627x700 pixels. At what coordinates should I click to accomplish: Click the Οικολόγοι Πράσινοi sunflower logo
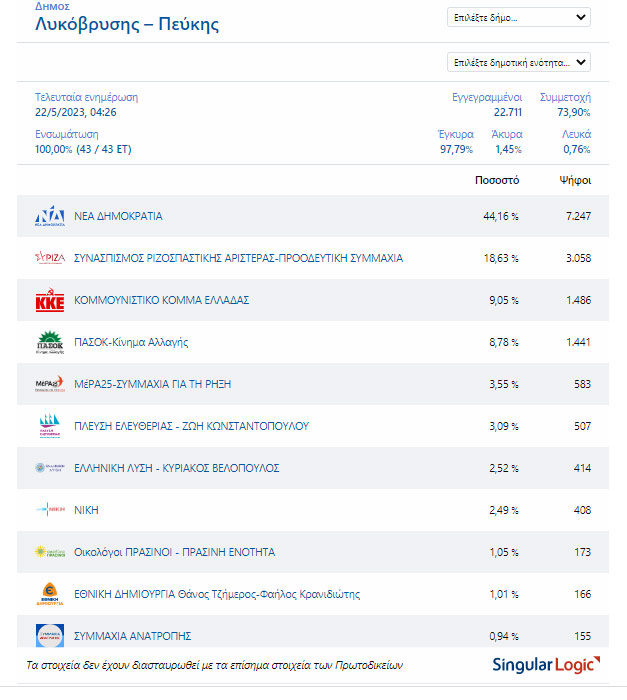coord(50,552)
